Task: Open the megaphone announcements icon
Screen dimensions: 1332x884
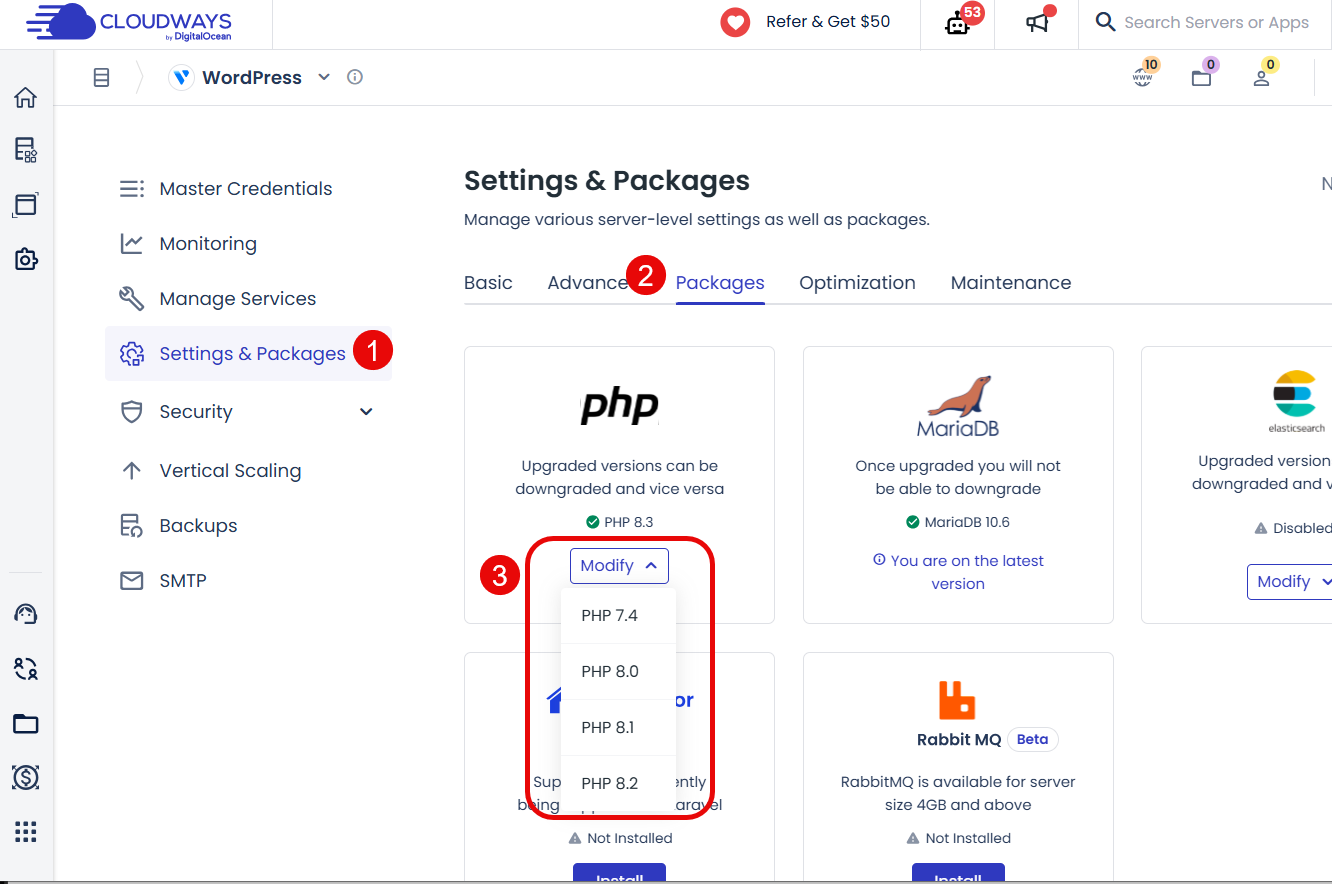Action: [x=1038, y=22]
